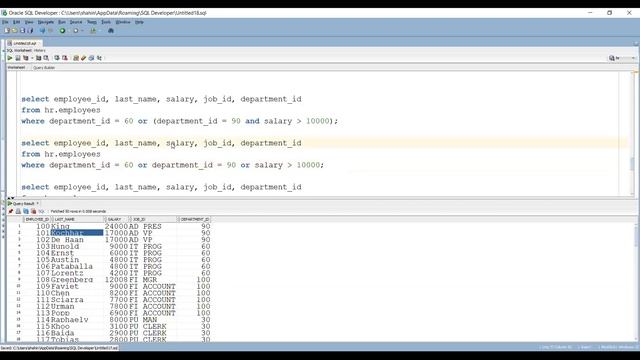The image size is (640, 360).
Task: Click the red pin Freeze View icon
Action: pos(11,211)
